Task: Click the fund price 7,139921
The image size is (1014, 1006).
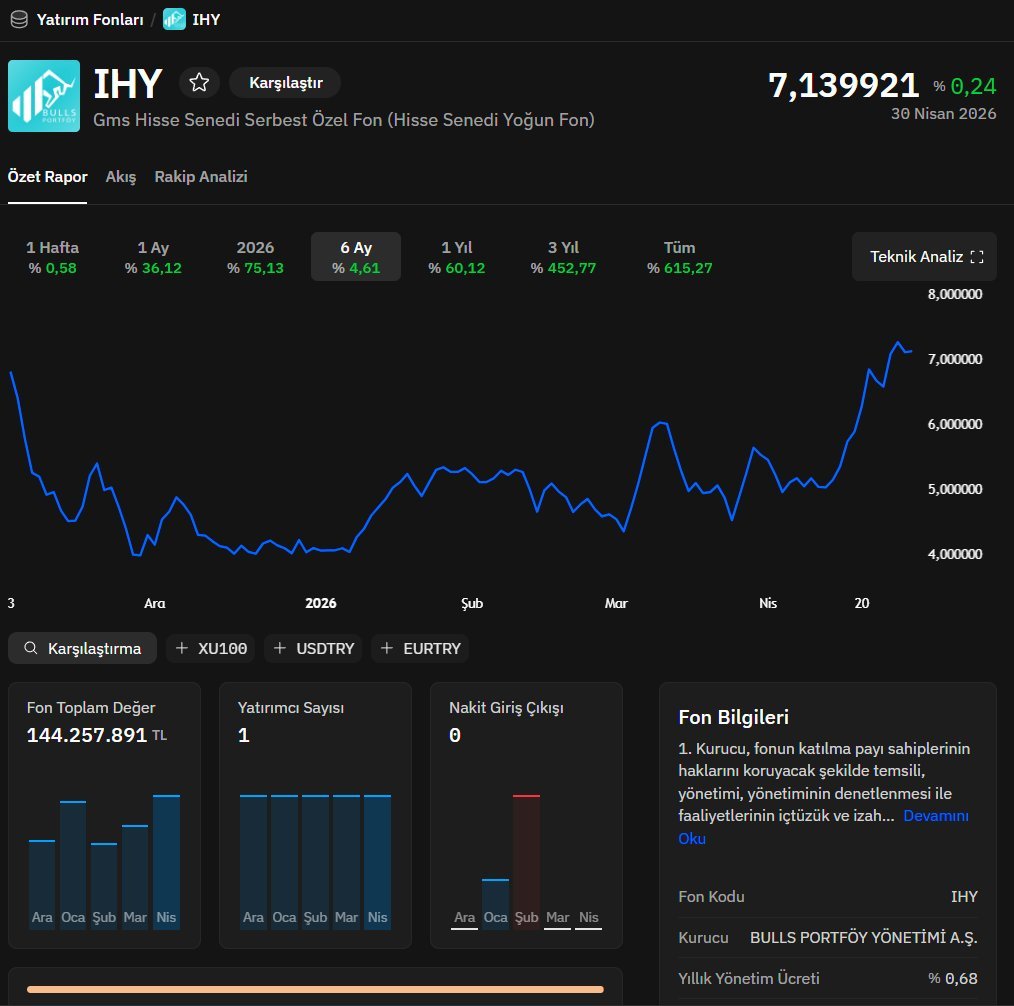Action: (843, 85)
